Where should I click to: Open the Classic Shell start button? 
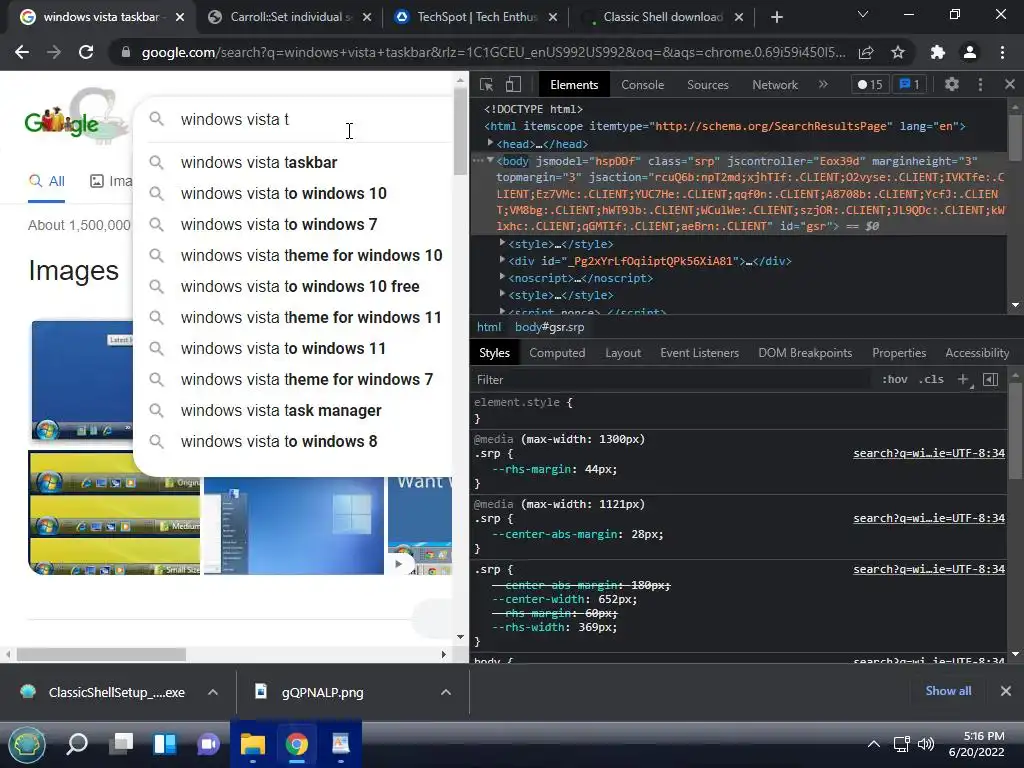26,744
